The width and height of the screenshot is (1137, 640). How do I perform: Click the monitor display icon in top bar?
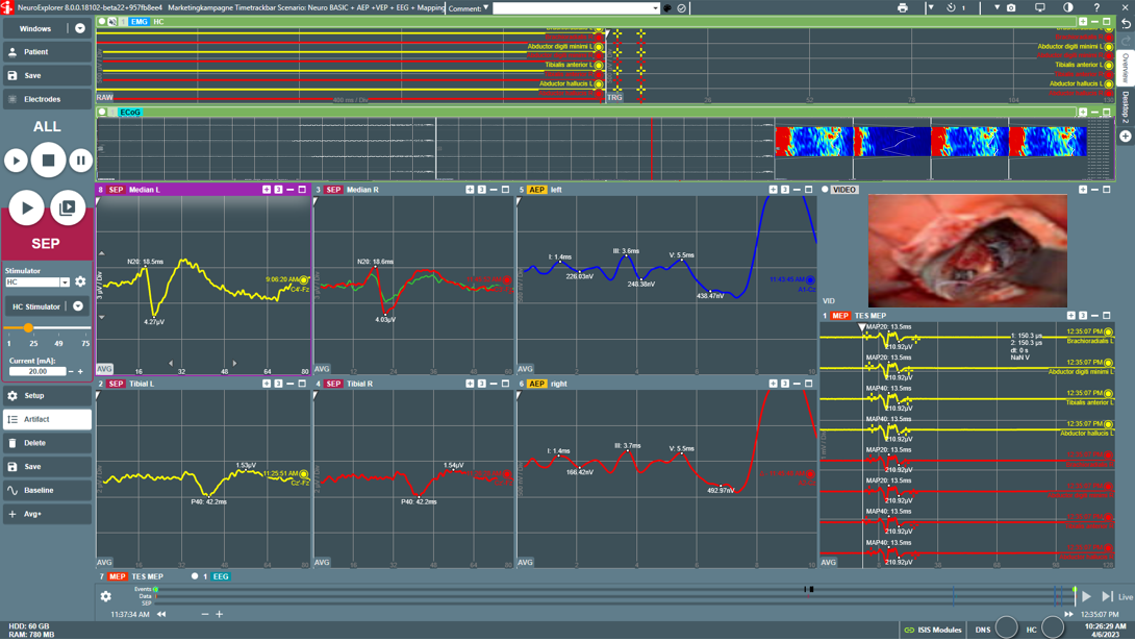click(x=1040, y=8)
